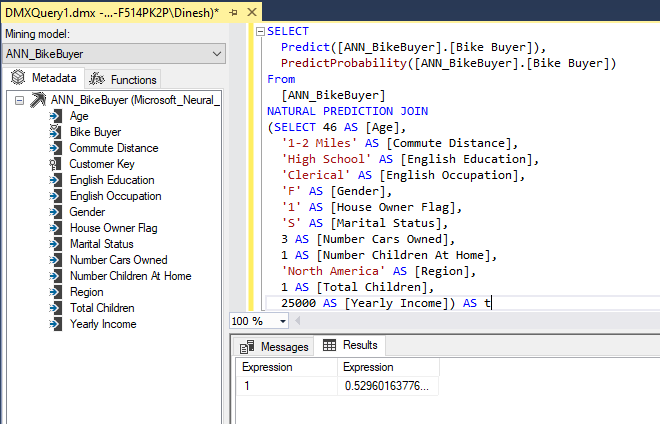Click the Results tab grid icon
This screenshot has height=424, width=660.
(329, 345)
